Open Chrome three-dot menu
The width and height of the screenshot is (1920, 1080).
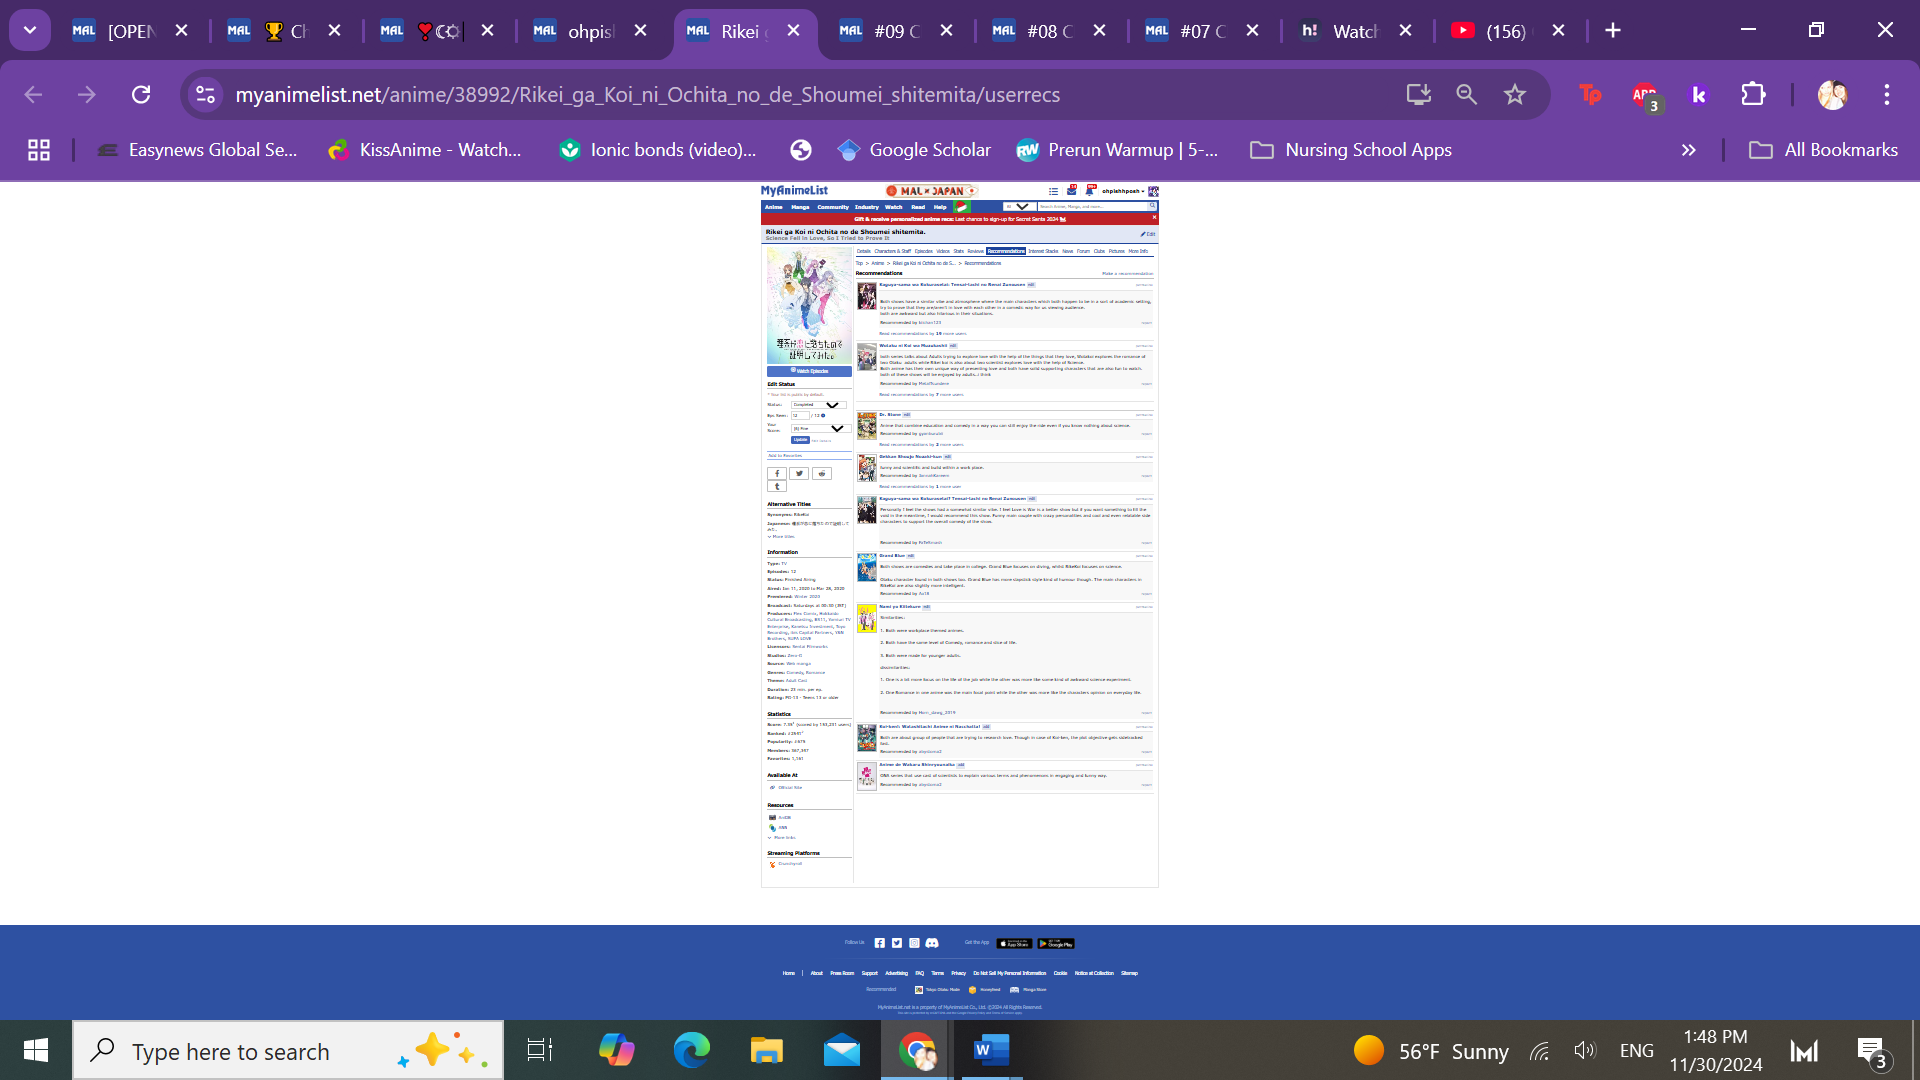click(1887, 94)
